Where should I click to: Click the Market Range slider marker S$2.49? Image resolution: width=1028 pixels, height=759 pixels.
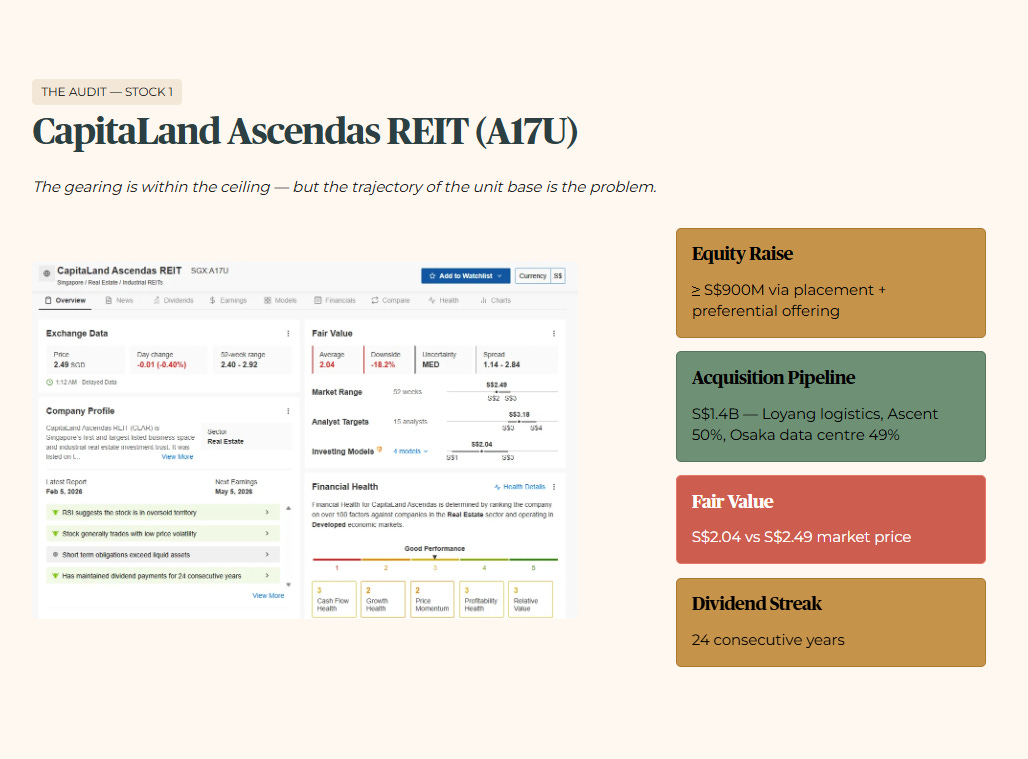click(496, 391)
